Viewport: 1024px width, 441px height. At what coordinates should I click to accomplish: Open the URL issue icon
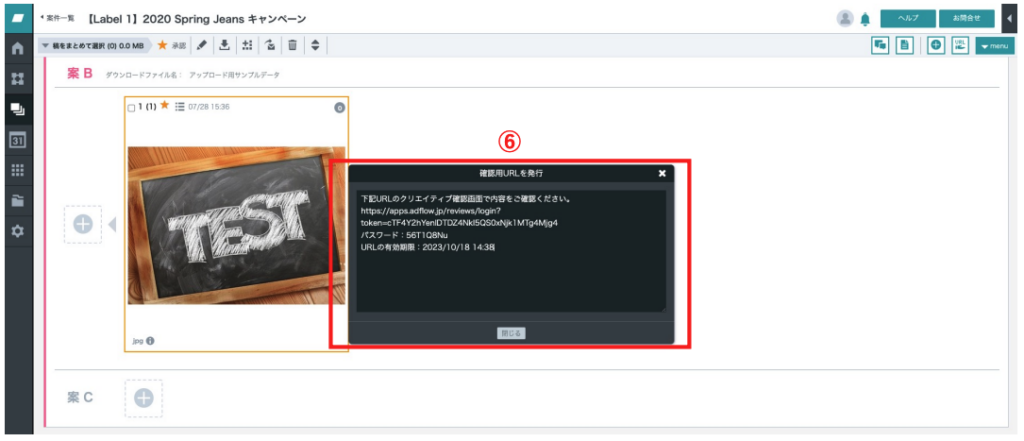[x=959, y=46]
